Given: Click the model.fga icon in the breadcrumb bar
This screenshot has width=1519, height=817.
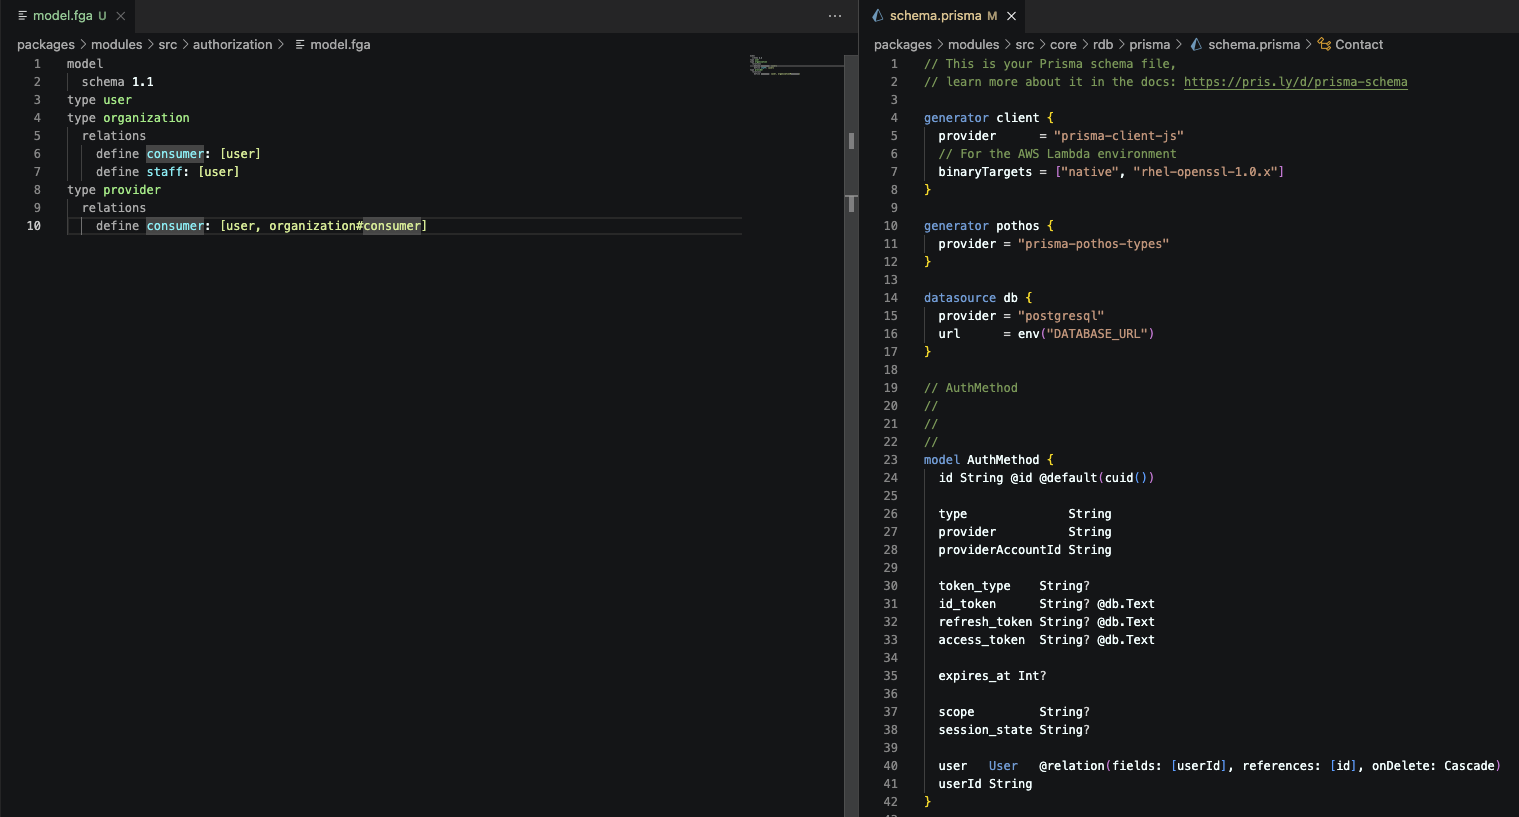Looking at the screenshot, I should 302,44.
